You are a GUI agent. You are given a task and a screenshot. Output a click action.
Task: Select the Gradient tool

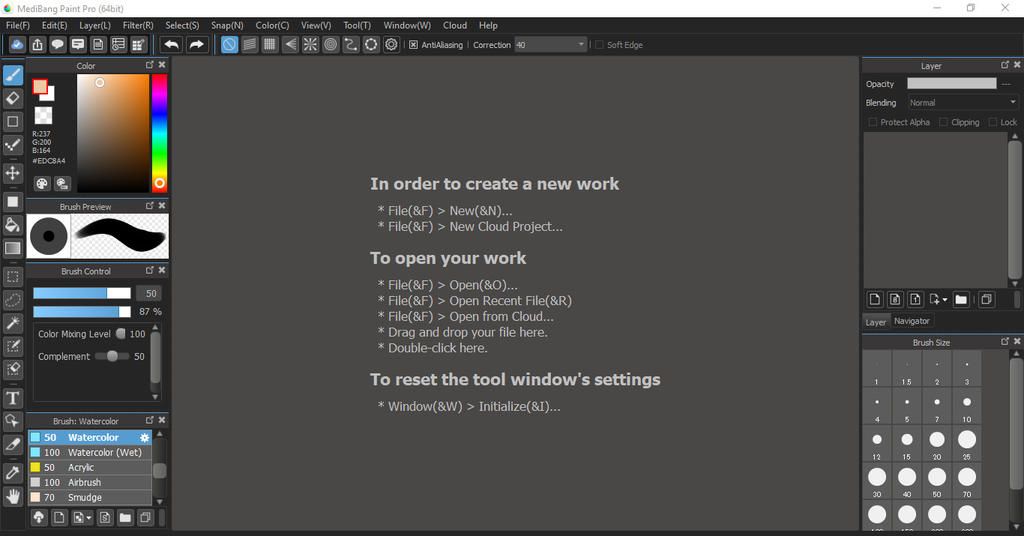pos(12,248)
